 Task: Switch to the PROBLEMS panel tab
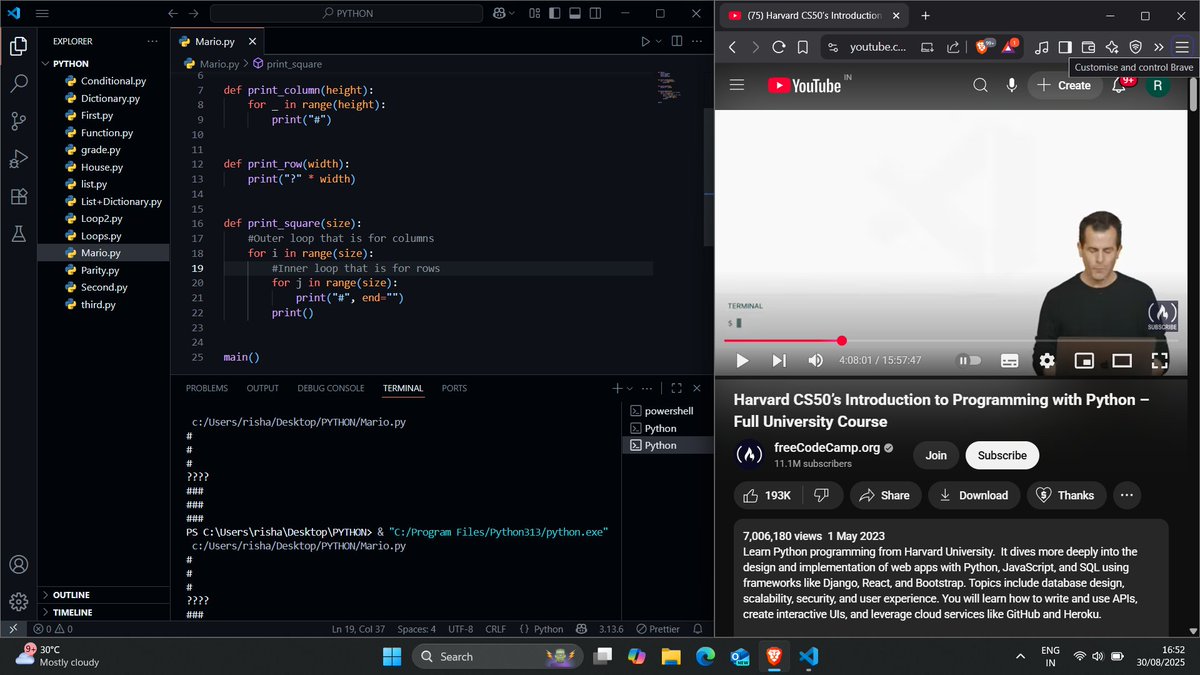point(207,388)
